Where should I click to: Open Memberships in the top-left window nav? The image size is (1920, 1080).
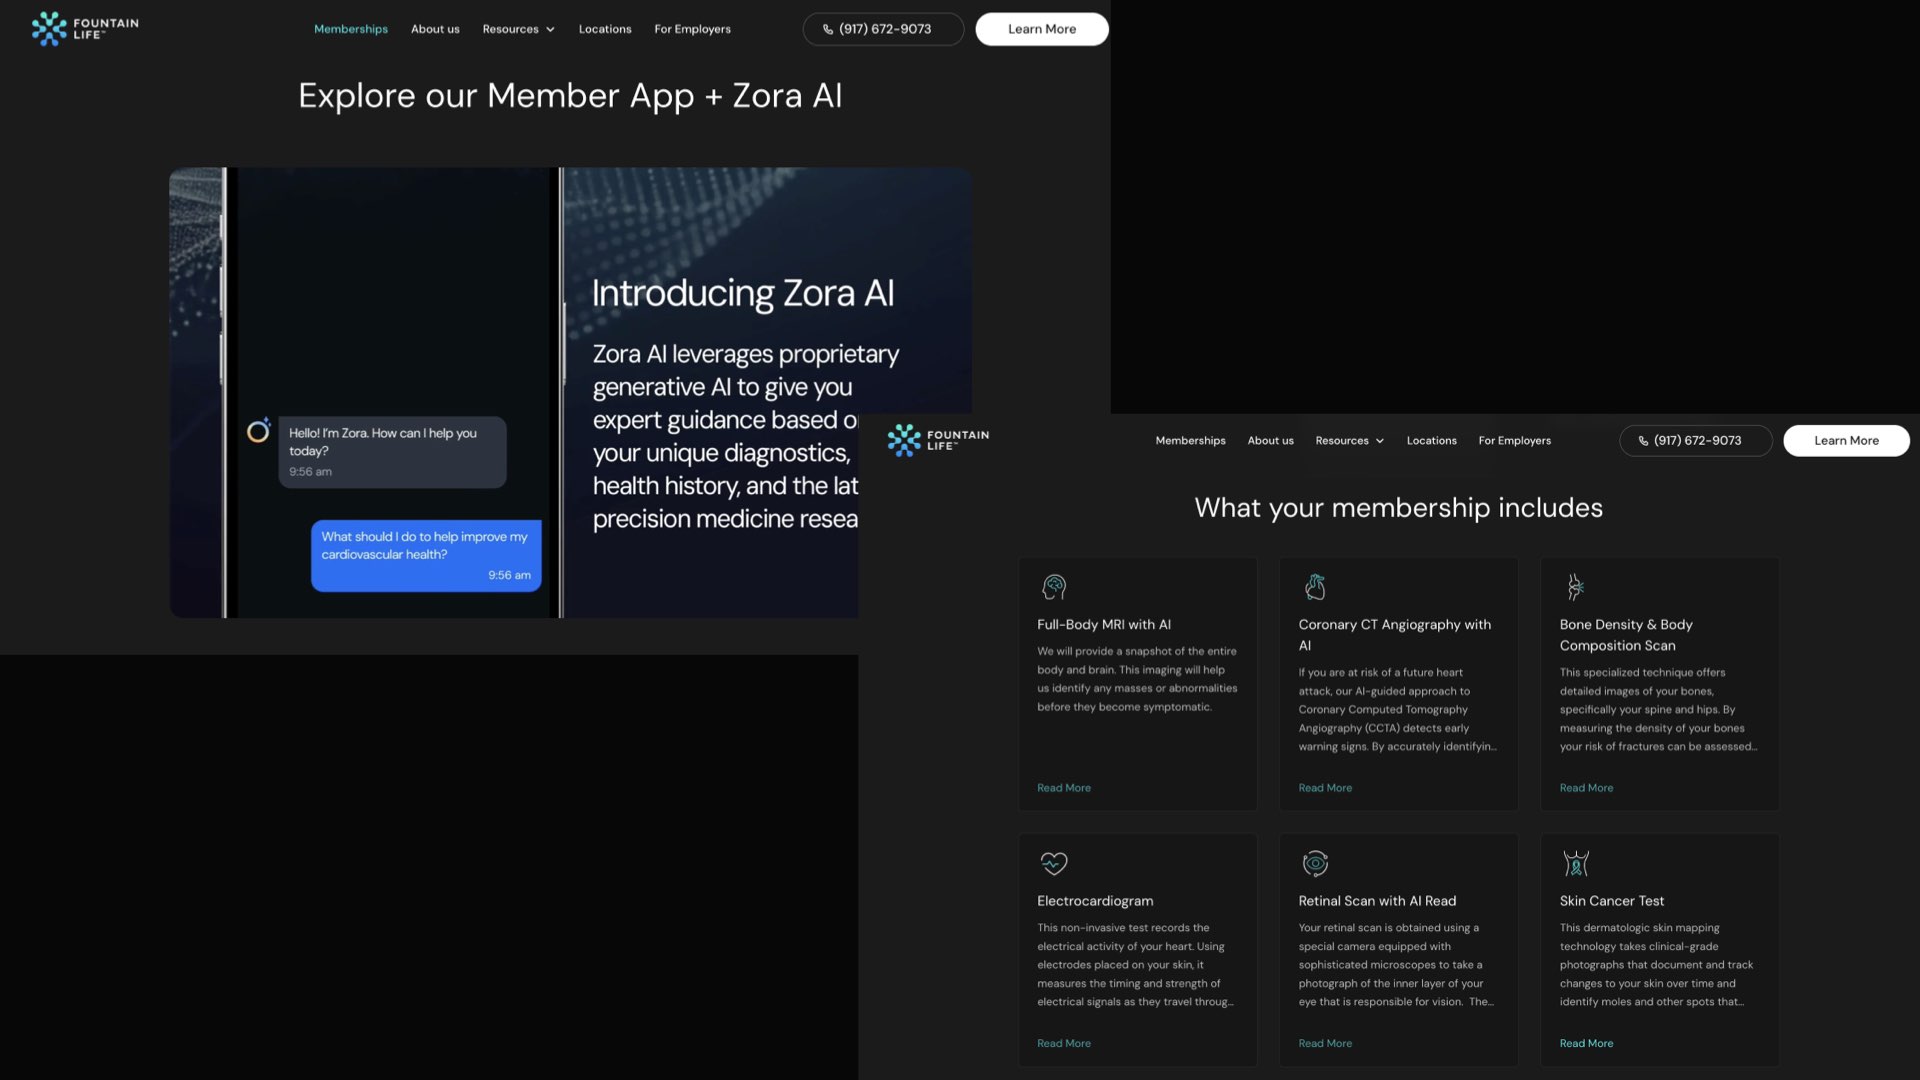351,29
